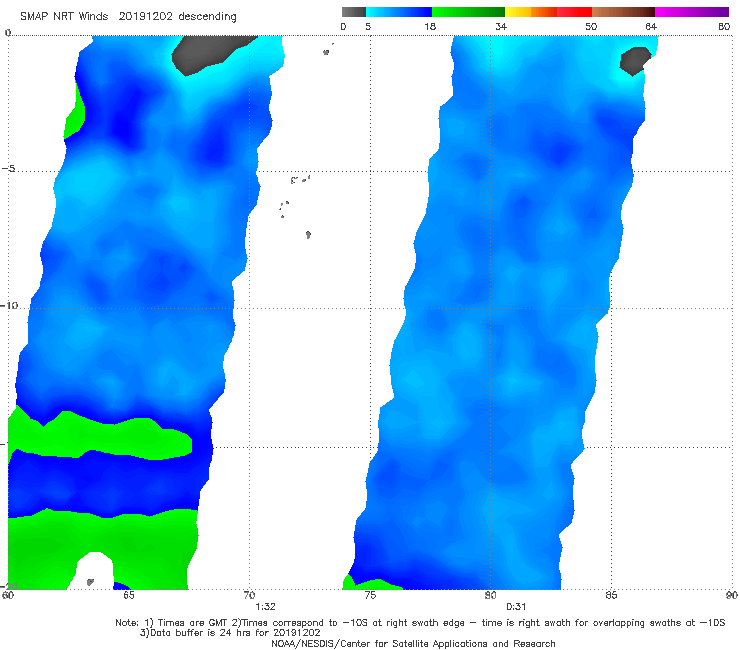
Task: Click the island marker near 72E, 7S
Action: [x=308, y=234]
